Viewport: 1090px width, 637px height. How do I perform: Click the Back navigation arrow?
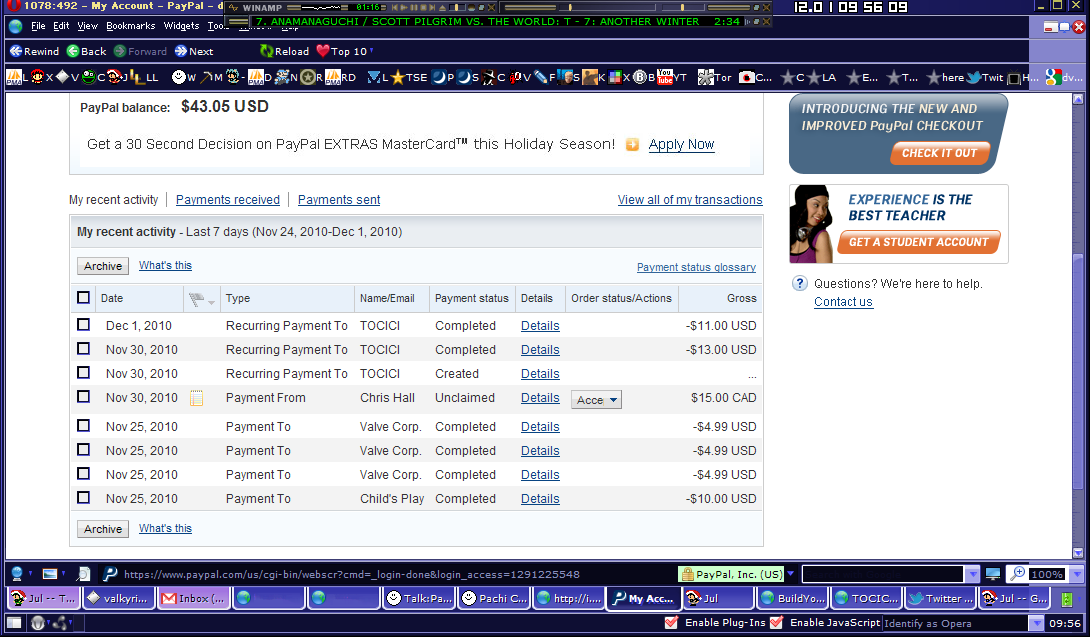(x=74, y=51)
